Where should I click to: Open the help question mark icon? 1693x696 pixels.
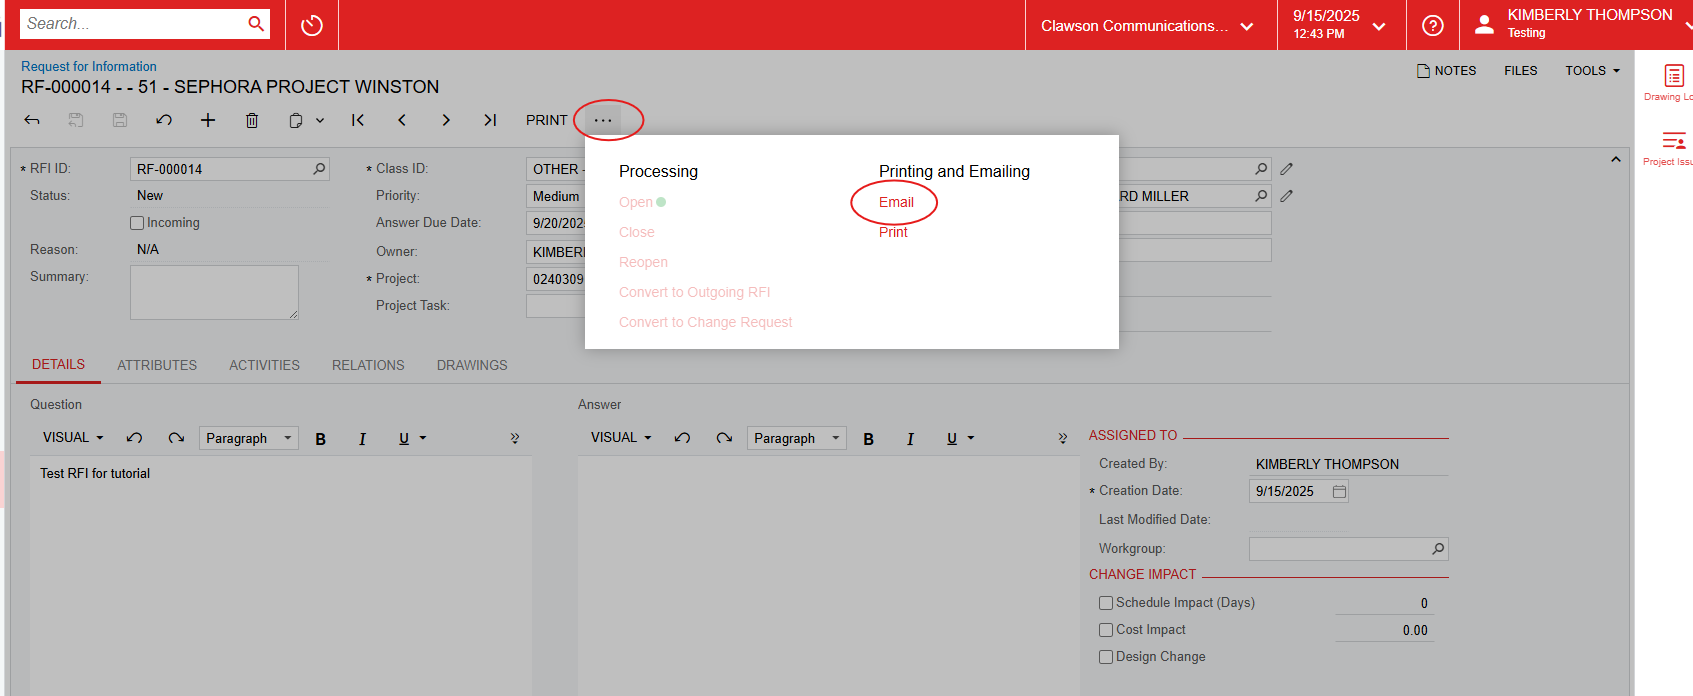(x=1432, y=25)
